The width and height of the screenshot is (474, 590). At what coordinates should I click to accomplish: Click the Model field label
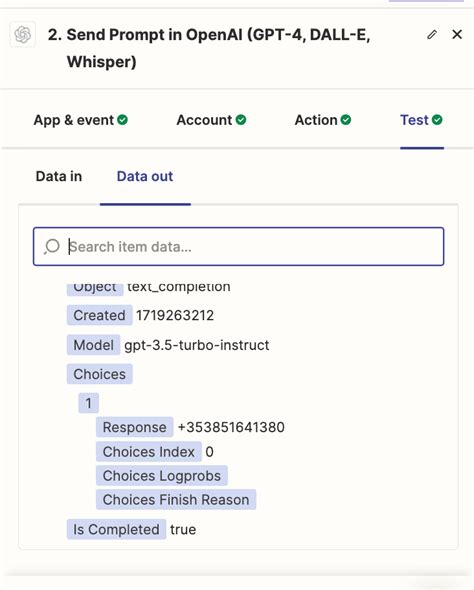click(93, 345)
